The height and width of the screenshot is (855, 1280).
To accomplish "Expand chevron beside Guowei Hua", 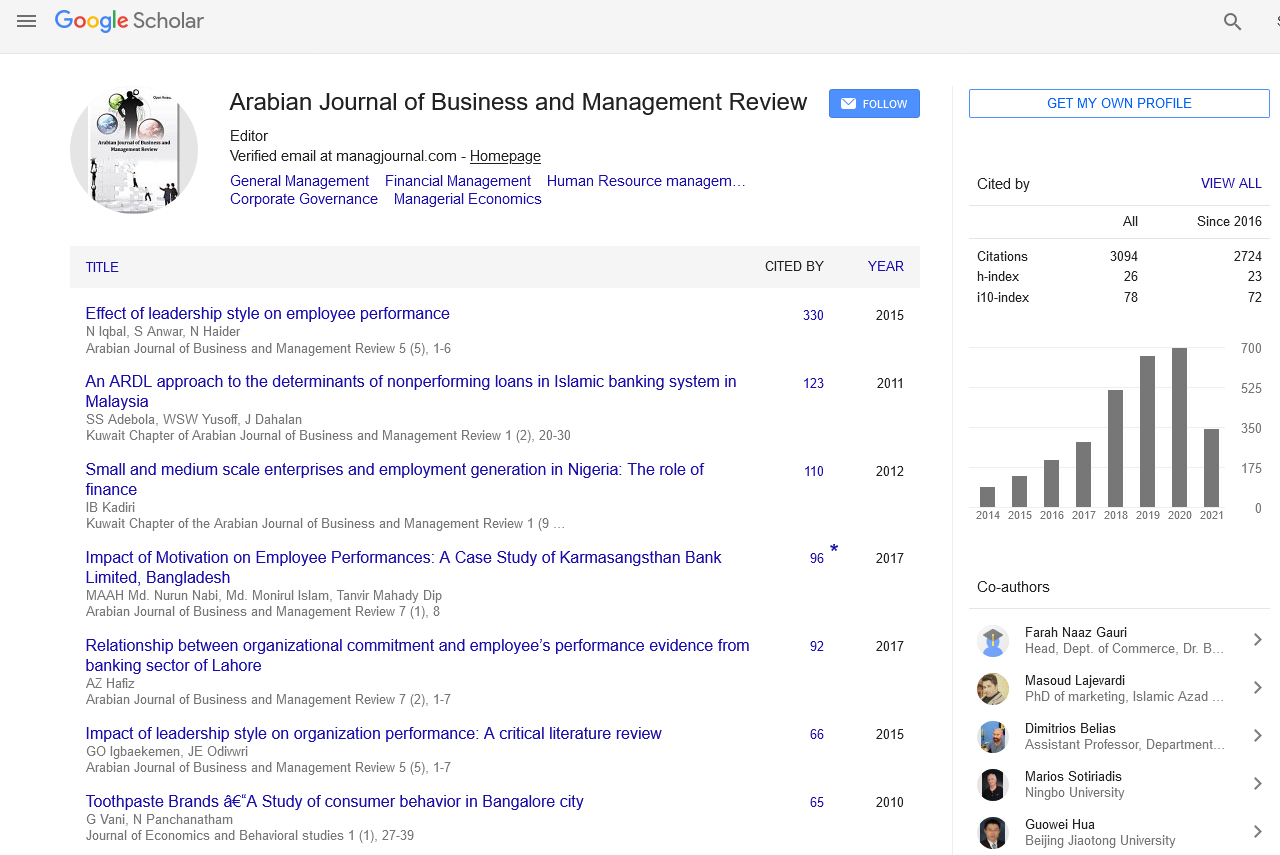I will (x=1258, y=832).
